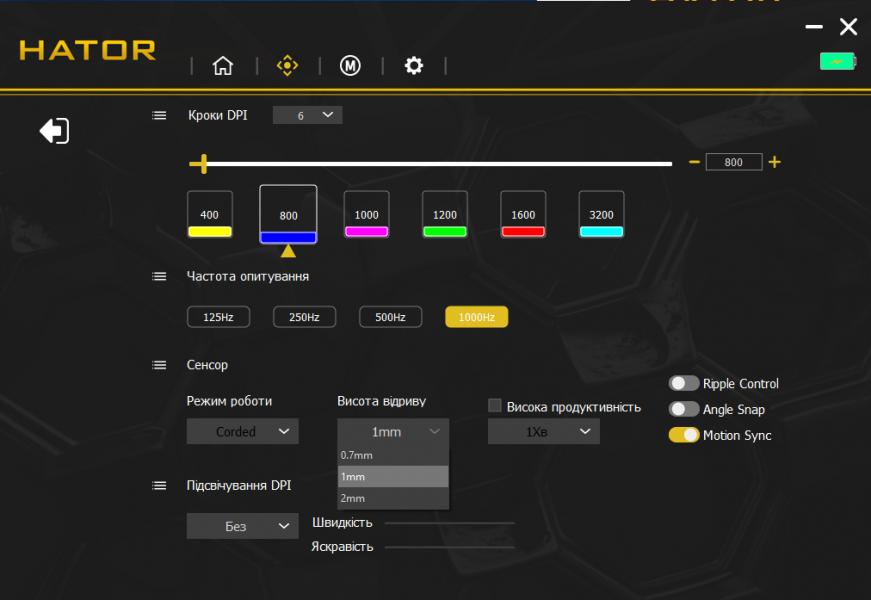Click the menu icon beside Частота опитування
871x600 pixels.
pos(159,276)
